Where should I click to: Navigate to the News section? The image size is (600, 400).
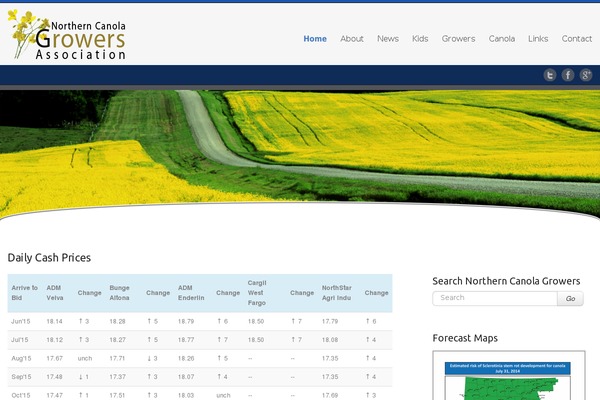tap(388, 39)
